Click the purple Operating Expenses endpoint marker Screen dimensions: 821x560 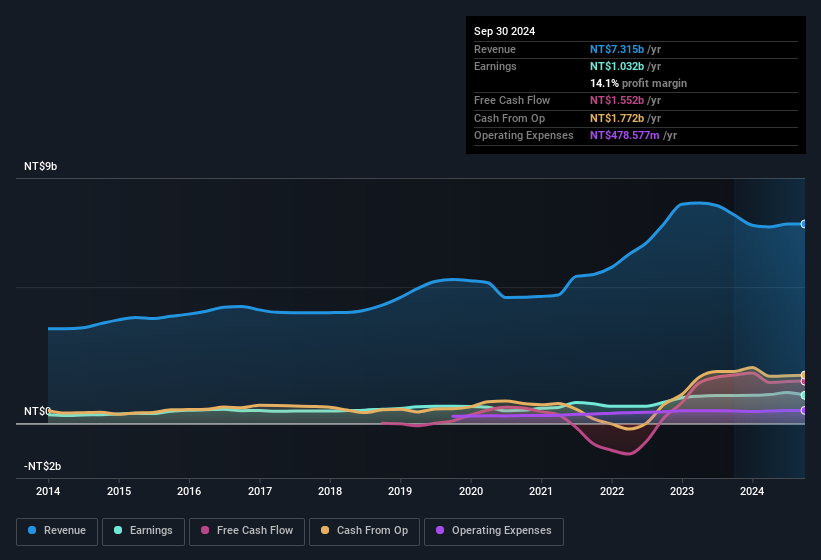tap(804, 410)
